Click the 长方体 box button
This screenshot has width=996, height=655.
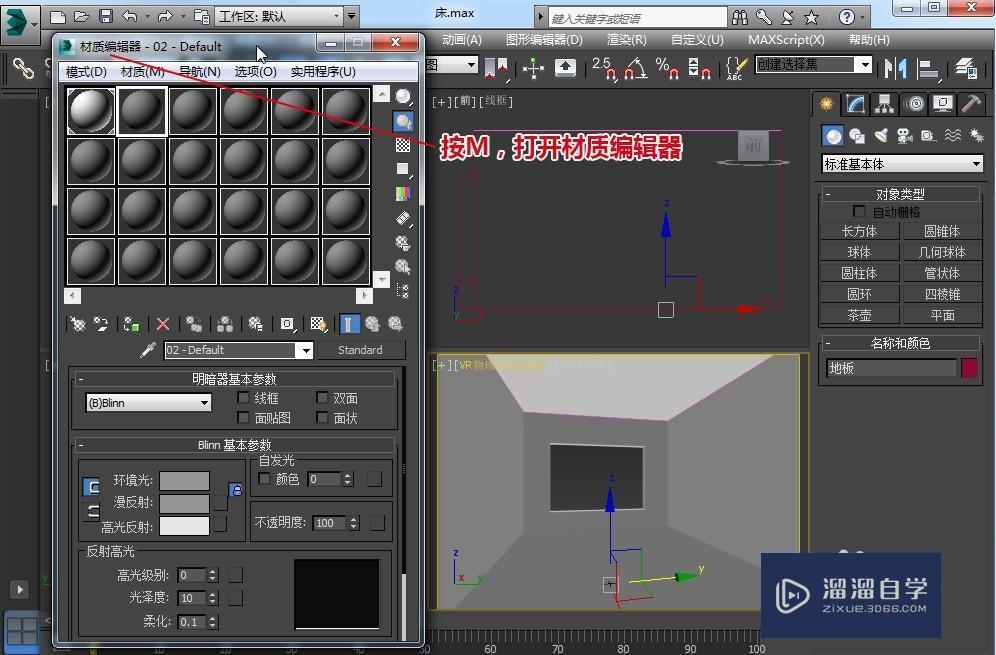[x=859, y=231]
